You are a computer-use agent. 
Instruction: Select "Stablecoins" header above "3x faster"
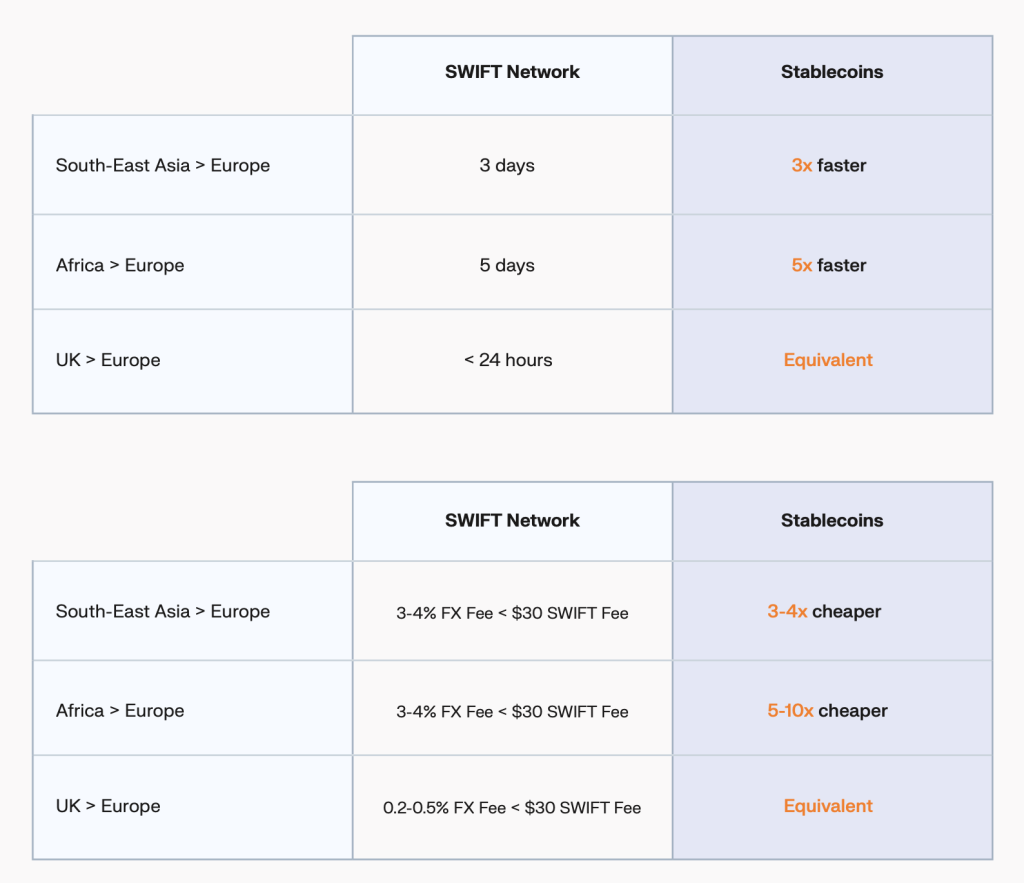[x=832, y=72]
